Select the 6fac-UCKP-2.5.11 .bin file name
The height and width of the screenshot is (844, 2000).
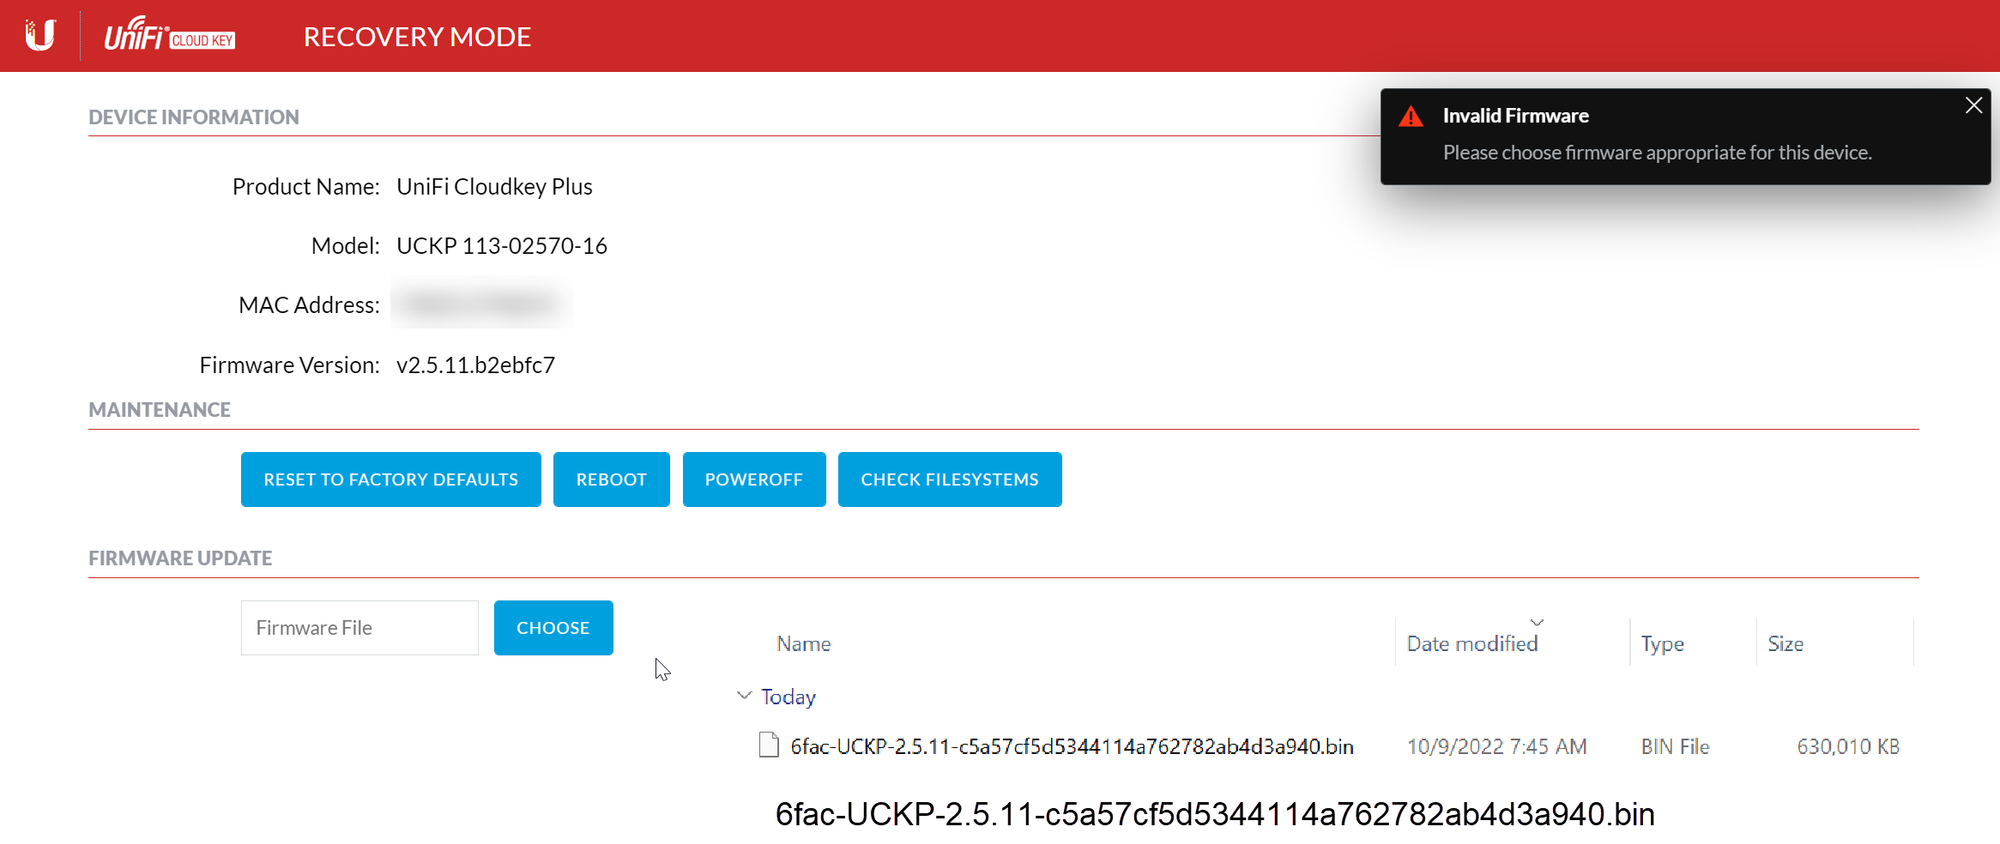point(1071,747)
